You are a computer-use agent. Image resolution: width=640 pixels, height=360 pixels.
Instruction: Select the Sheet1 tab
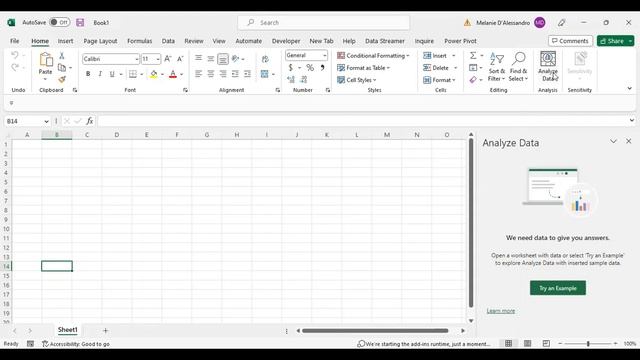[x=67, y=330]
